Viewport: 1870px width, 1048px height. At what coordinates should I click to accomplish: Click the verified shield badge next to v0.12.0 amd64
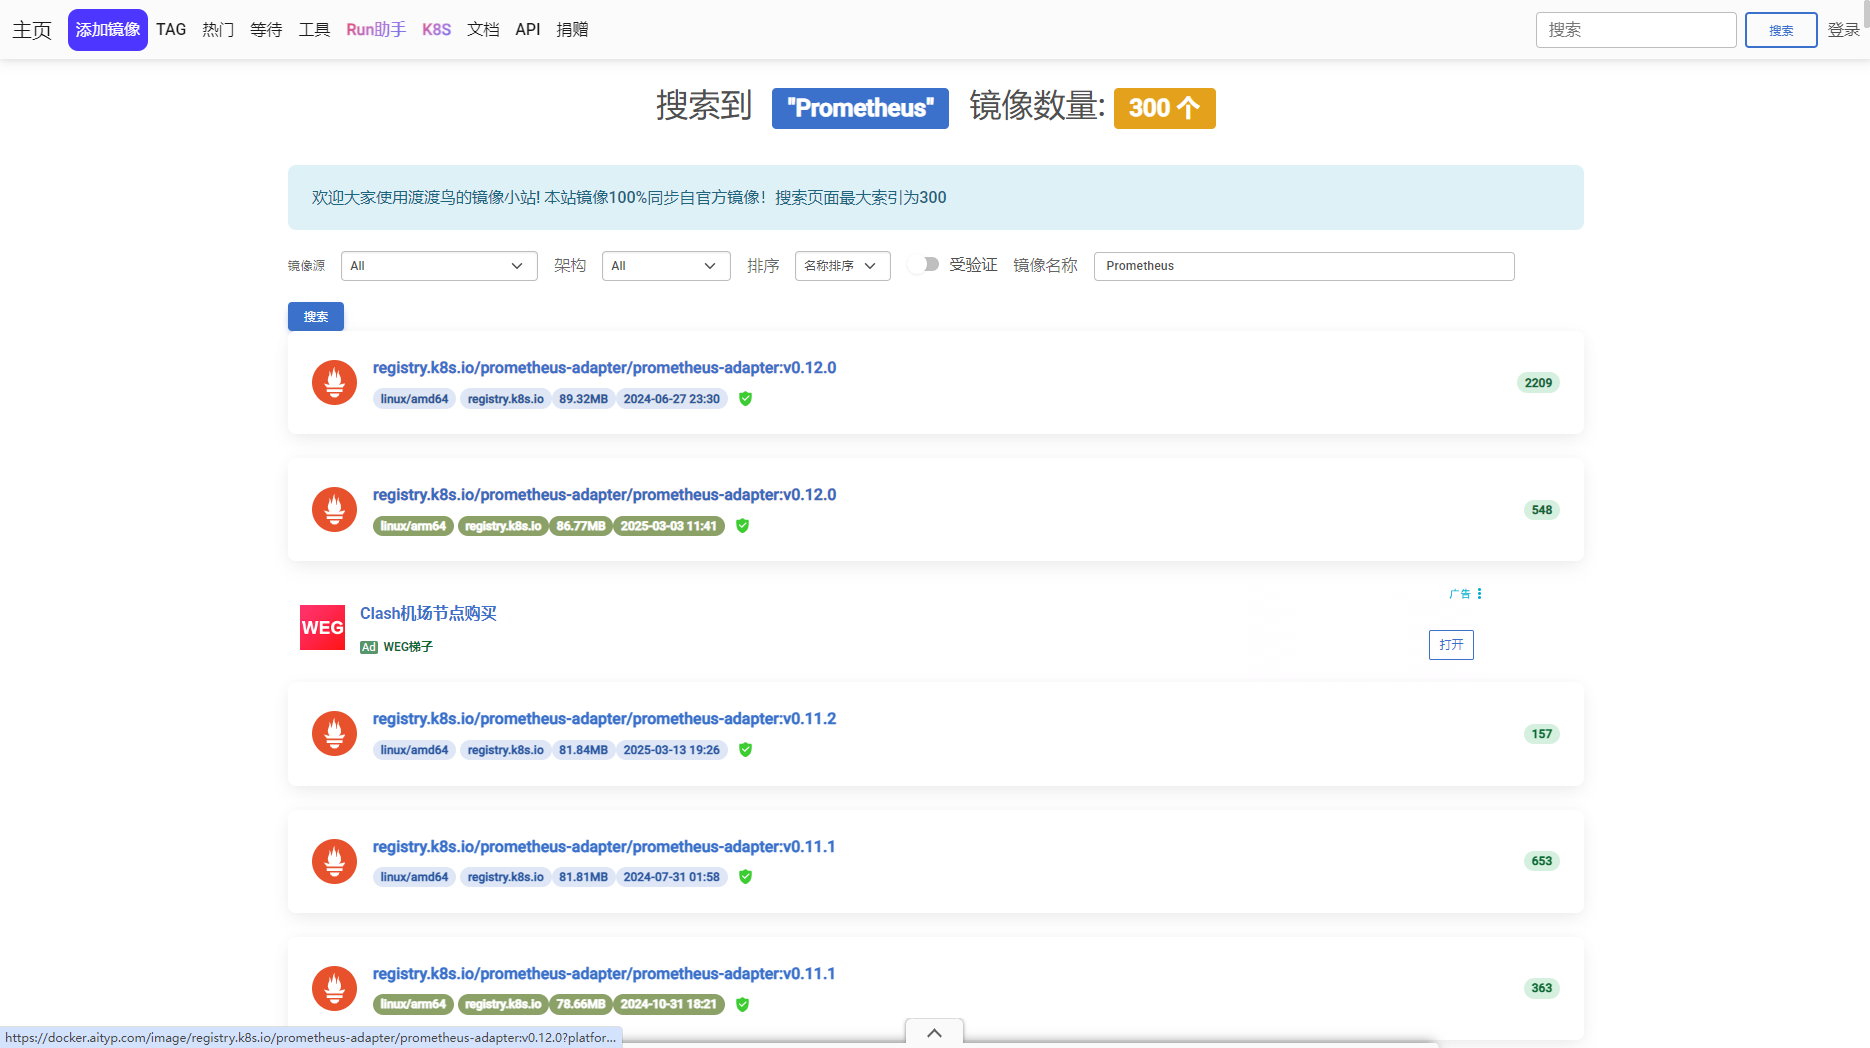[x=746, y=398]
